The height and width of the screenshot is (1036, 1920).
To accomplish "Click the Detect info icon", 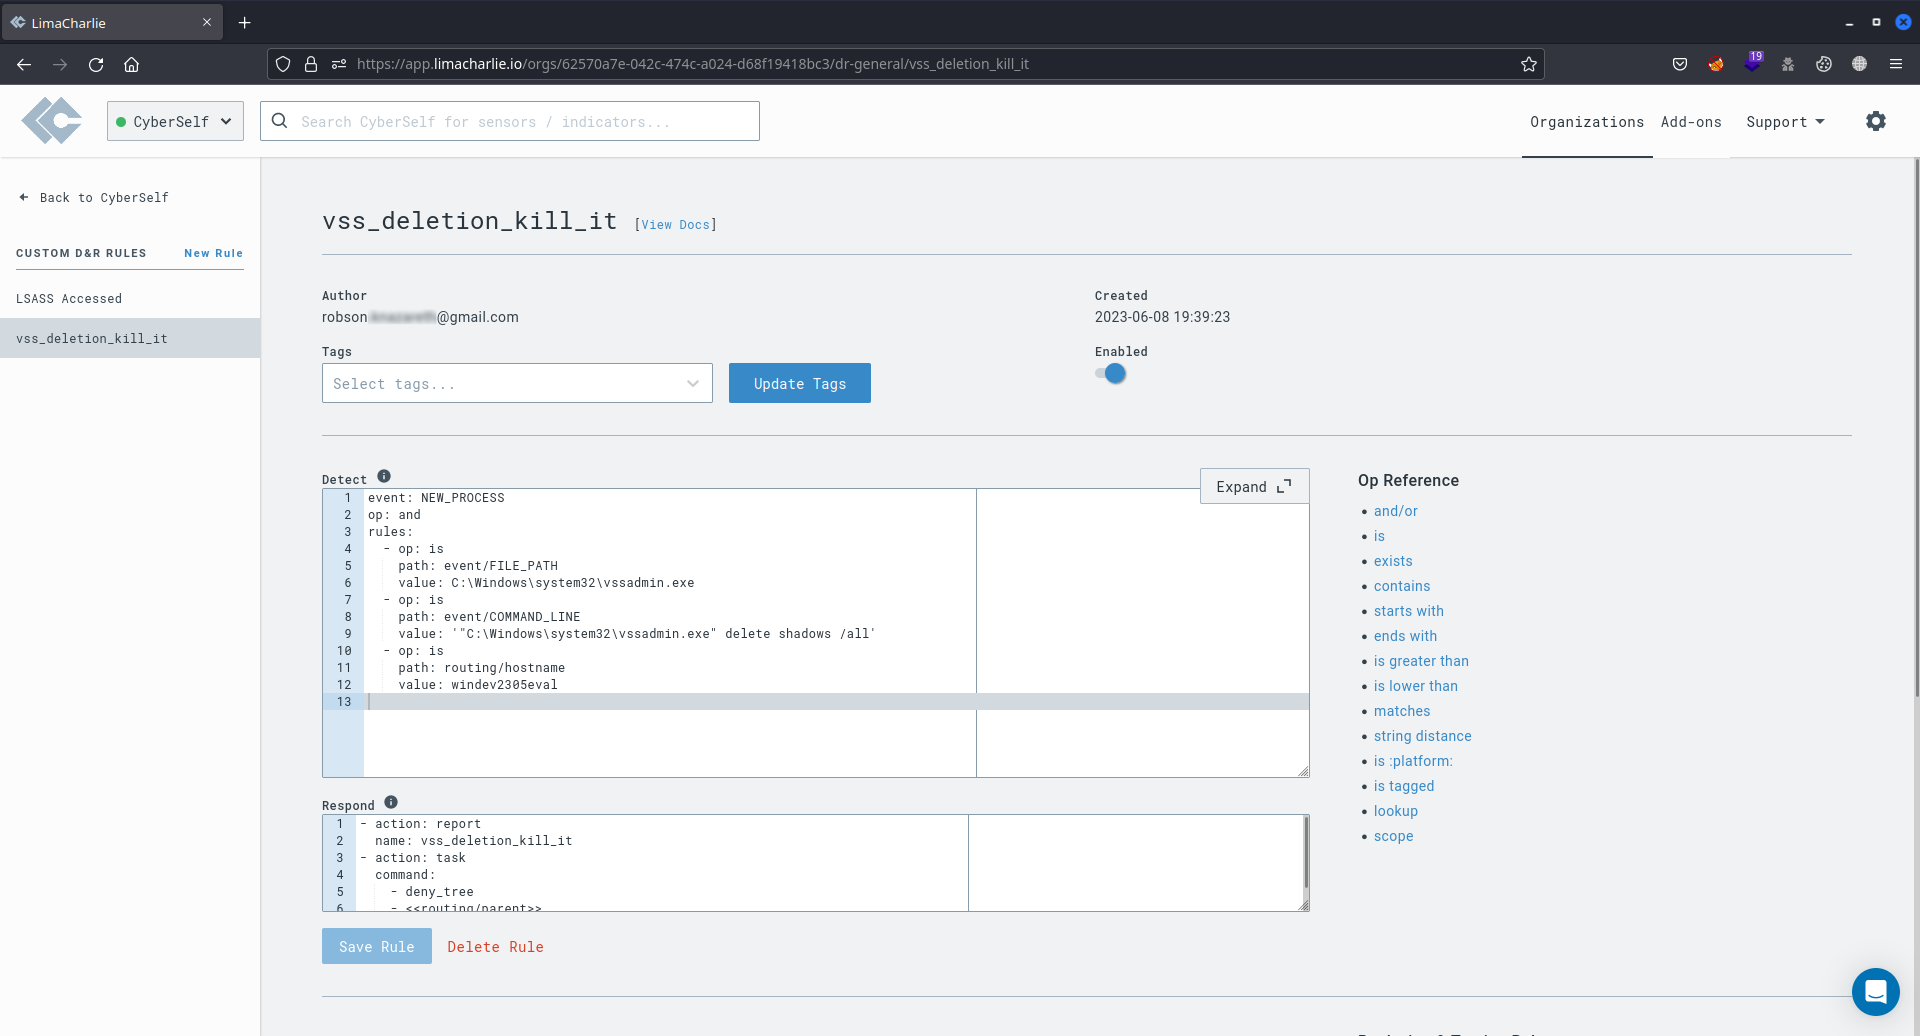I will coord(384,476).
